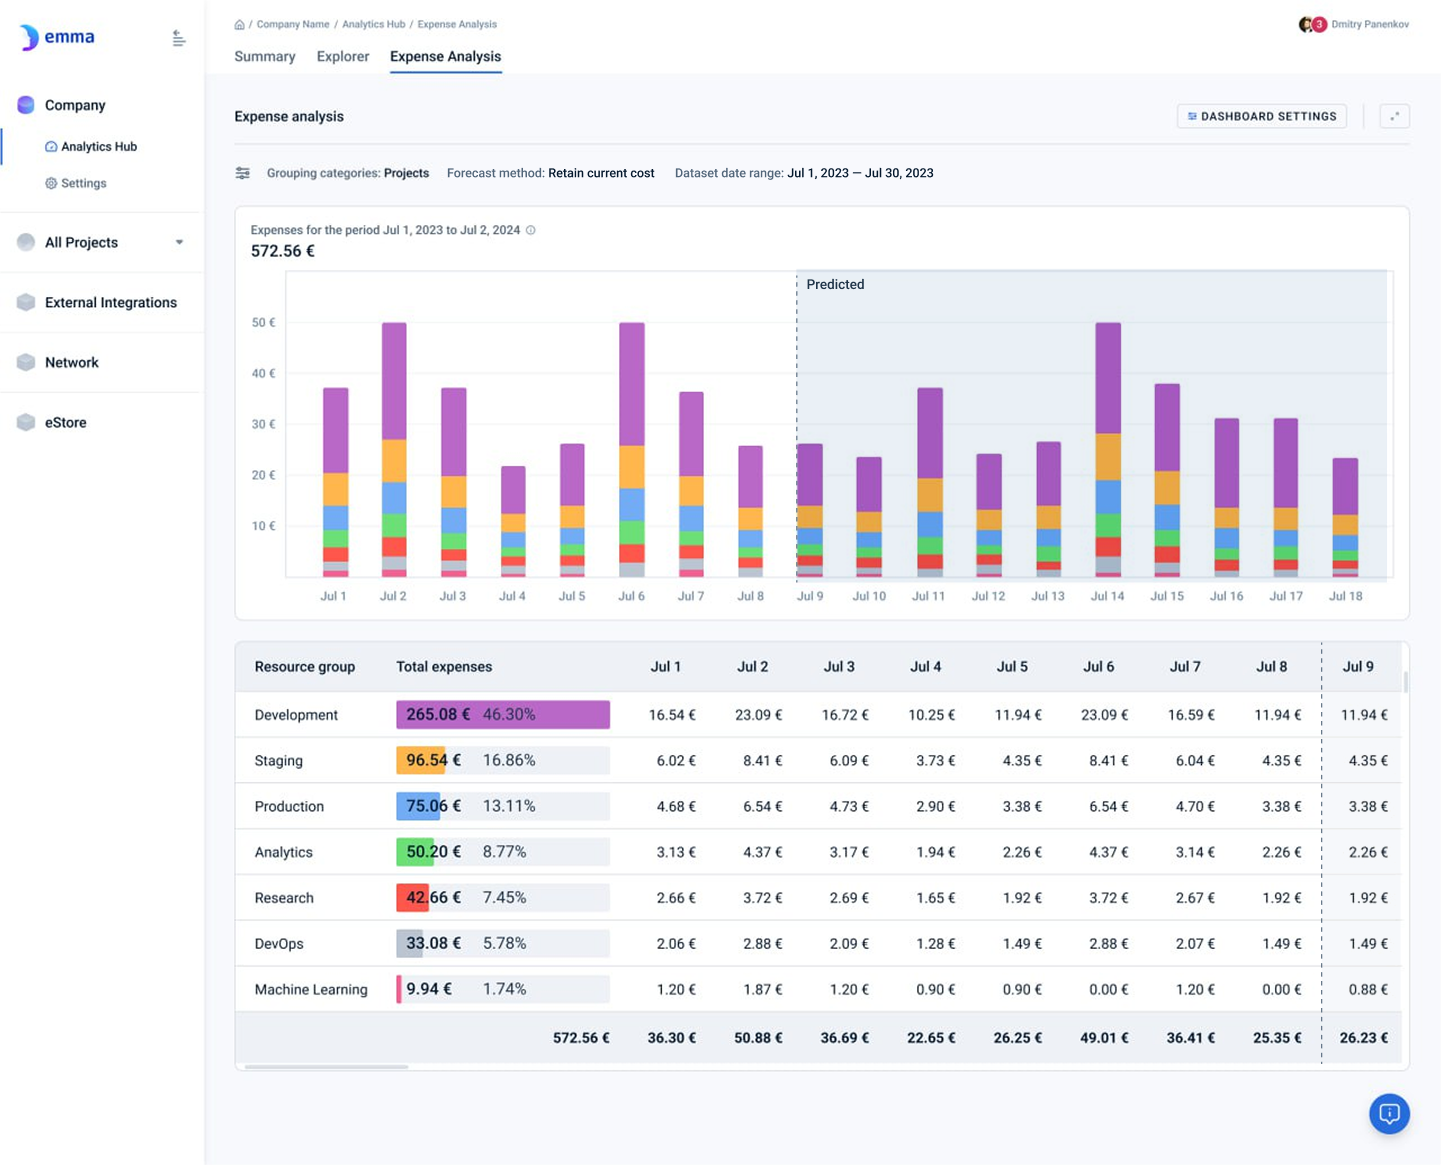Click the Dmitry Panenkov user name
Image resolution: width=1441 pixels, height=1165 pixels.
coord(1370,24)
